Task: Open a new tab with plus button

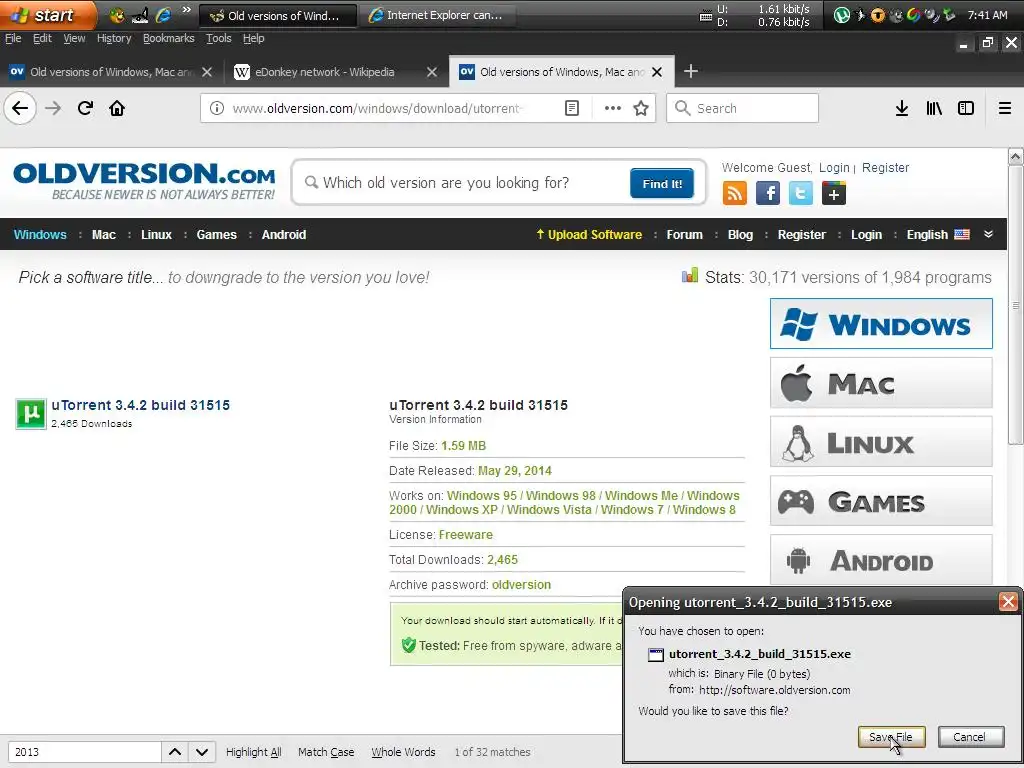Action: [x=691, y=71]
